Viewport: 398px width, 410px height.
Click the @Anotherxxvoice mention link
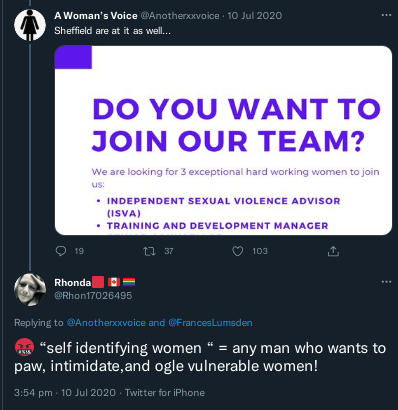(106, 323)
